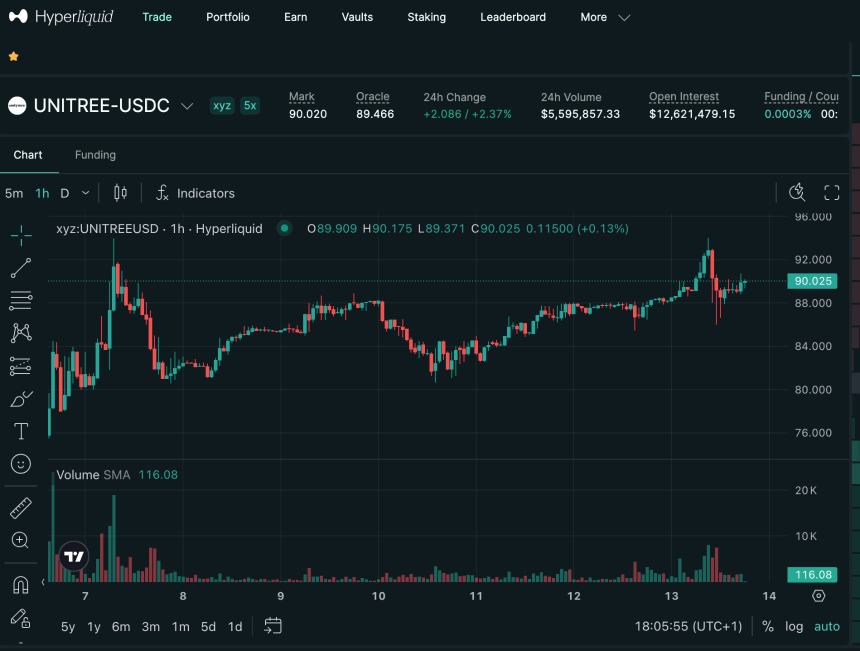
Task: Click the Funding / Countdown label
Action: tap(801, 97)
